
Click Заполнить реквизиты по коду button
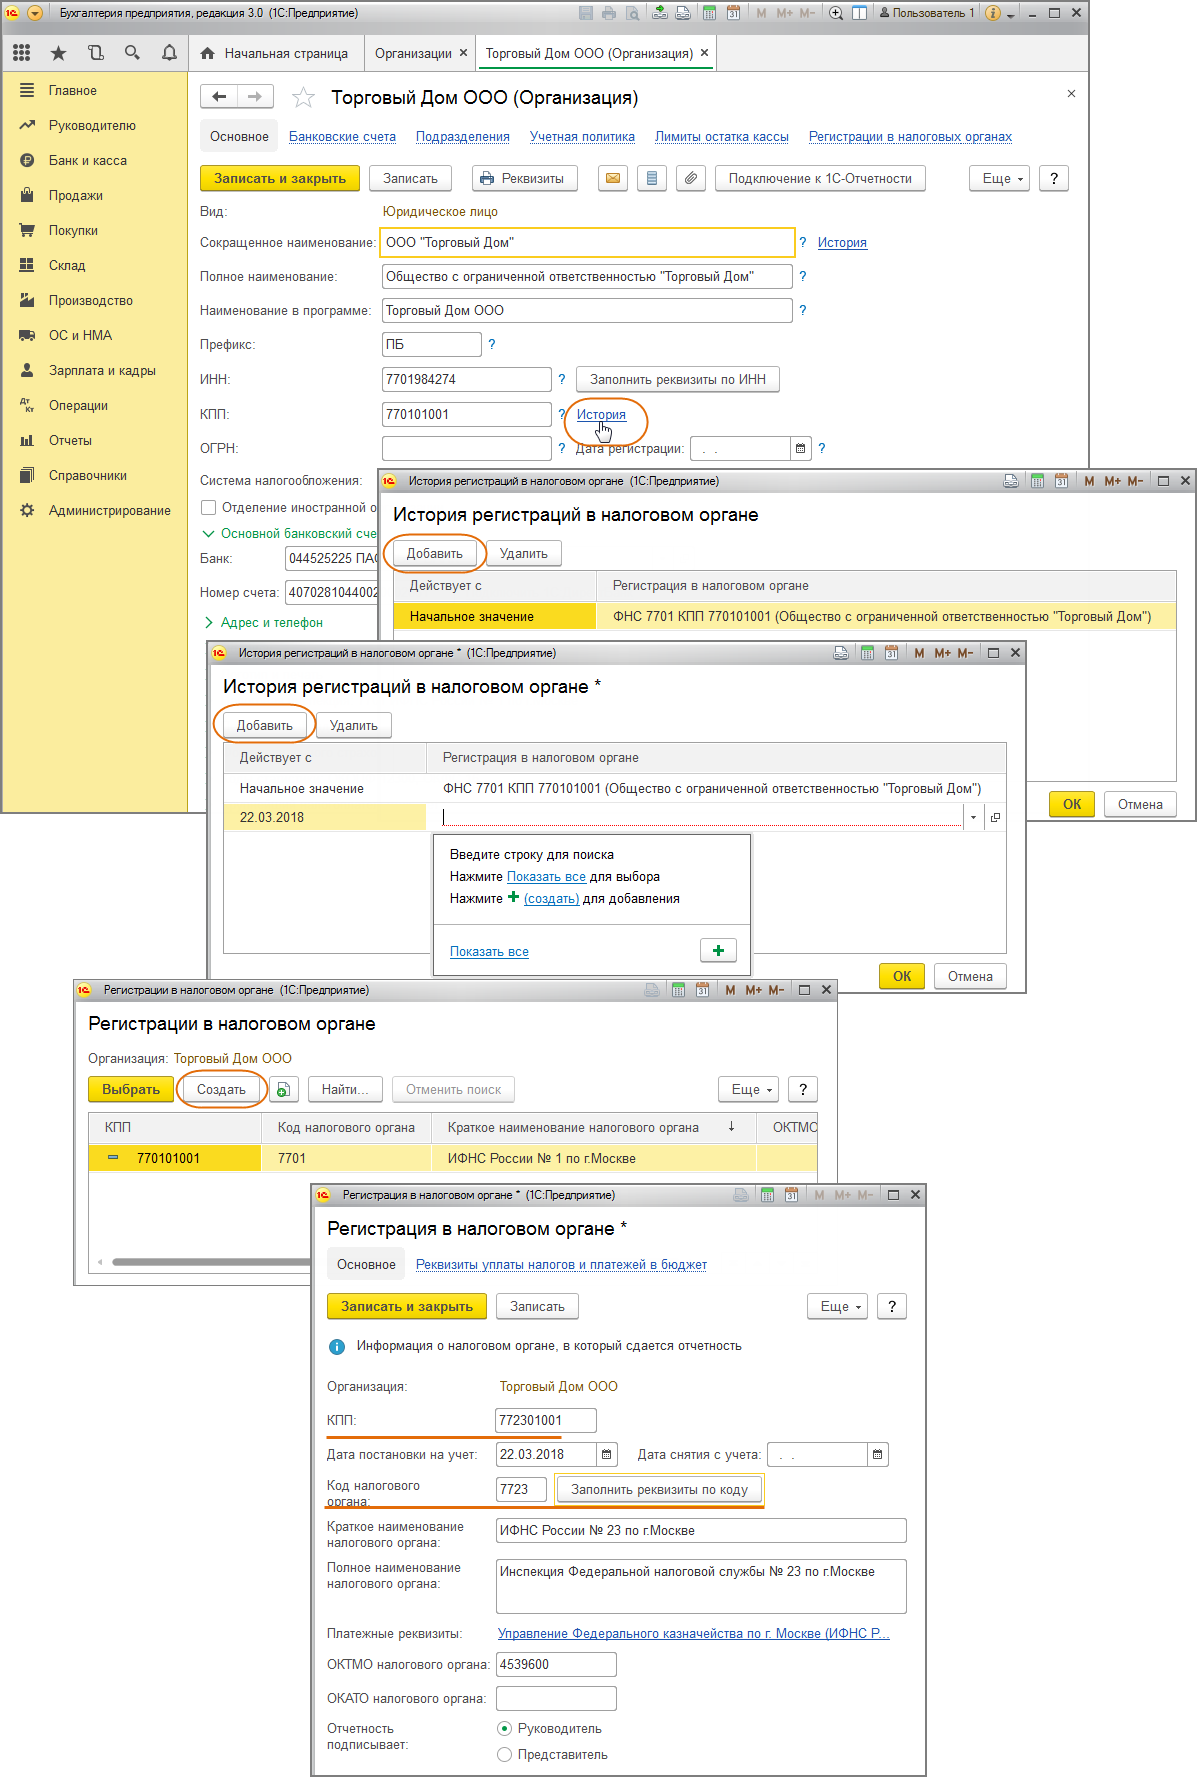coord(659,1490)
